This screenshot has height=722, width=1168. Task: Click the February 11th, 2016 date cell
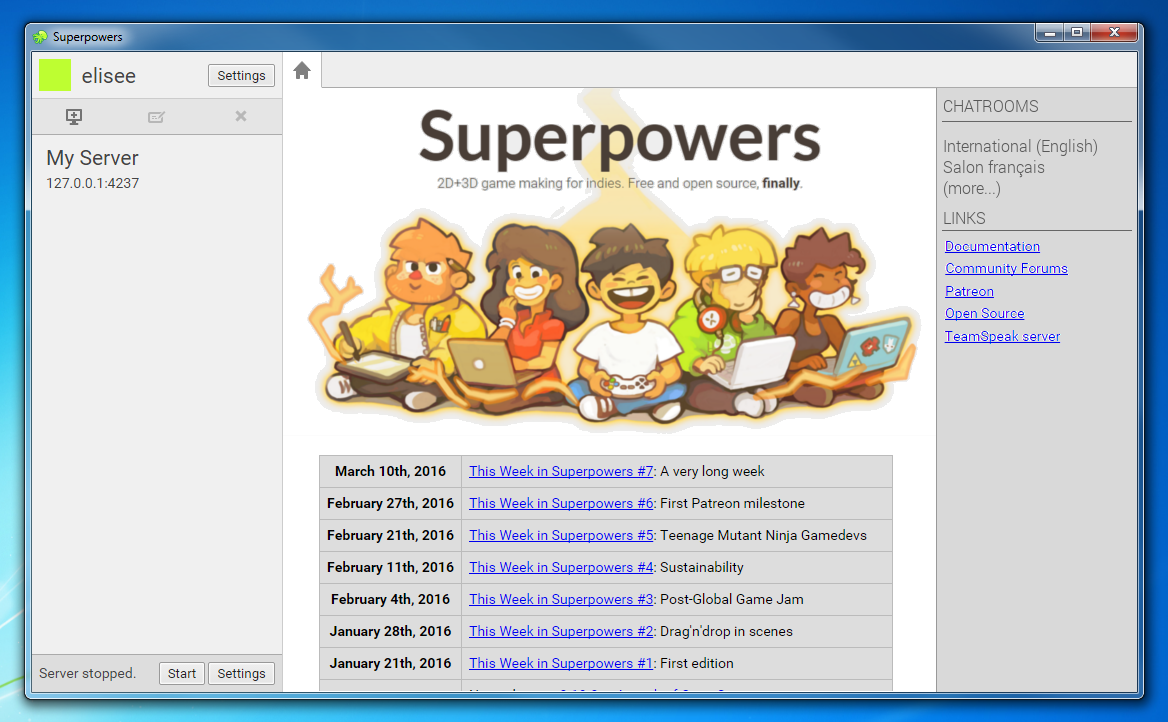pos(390,568)
